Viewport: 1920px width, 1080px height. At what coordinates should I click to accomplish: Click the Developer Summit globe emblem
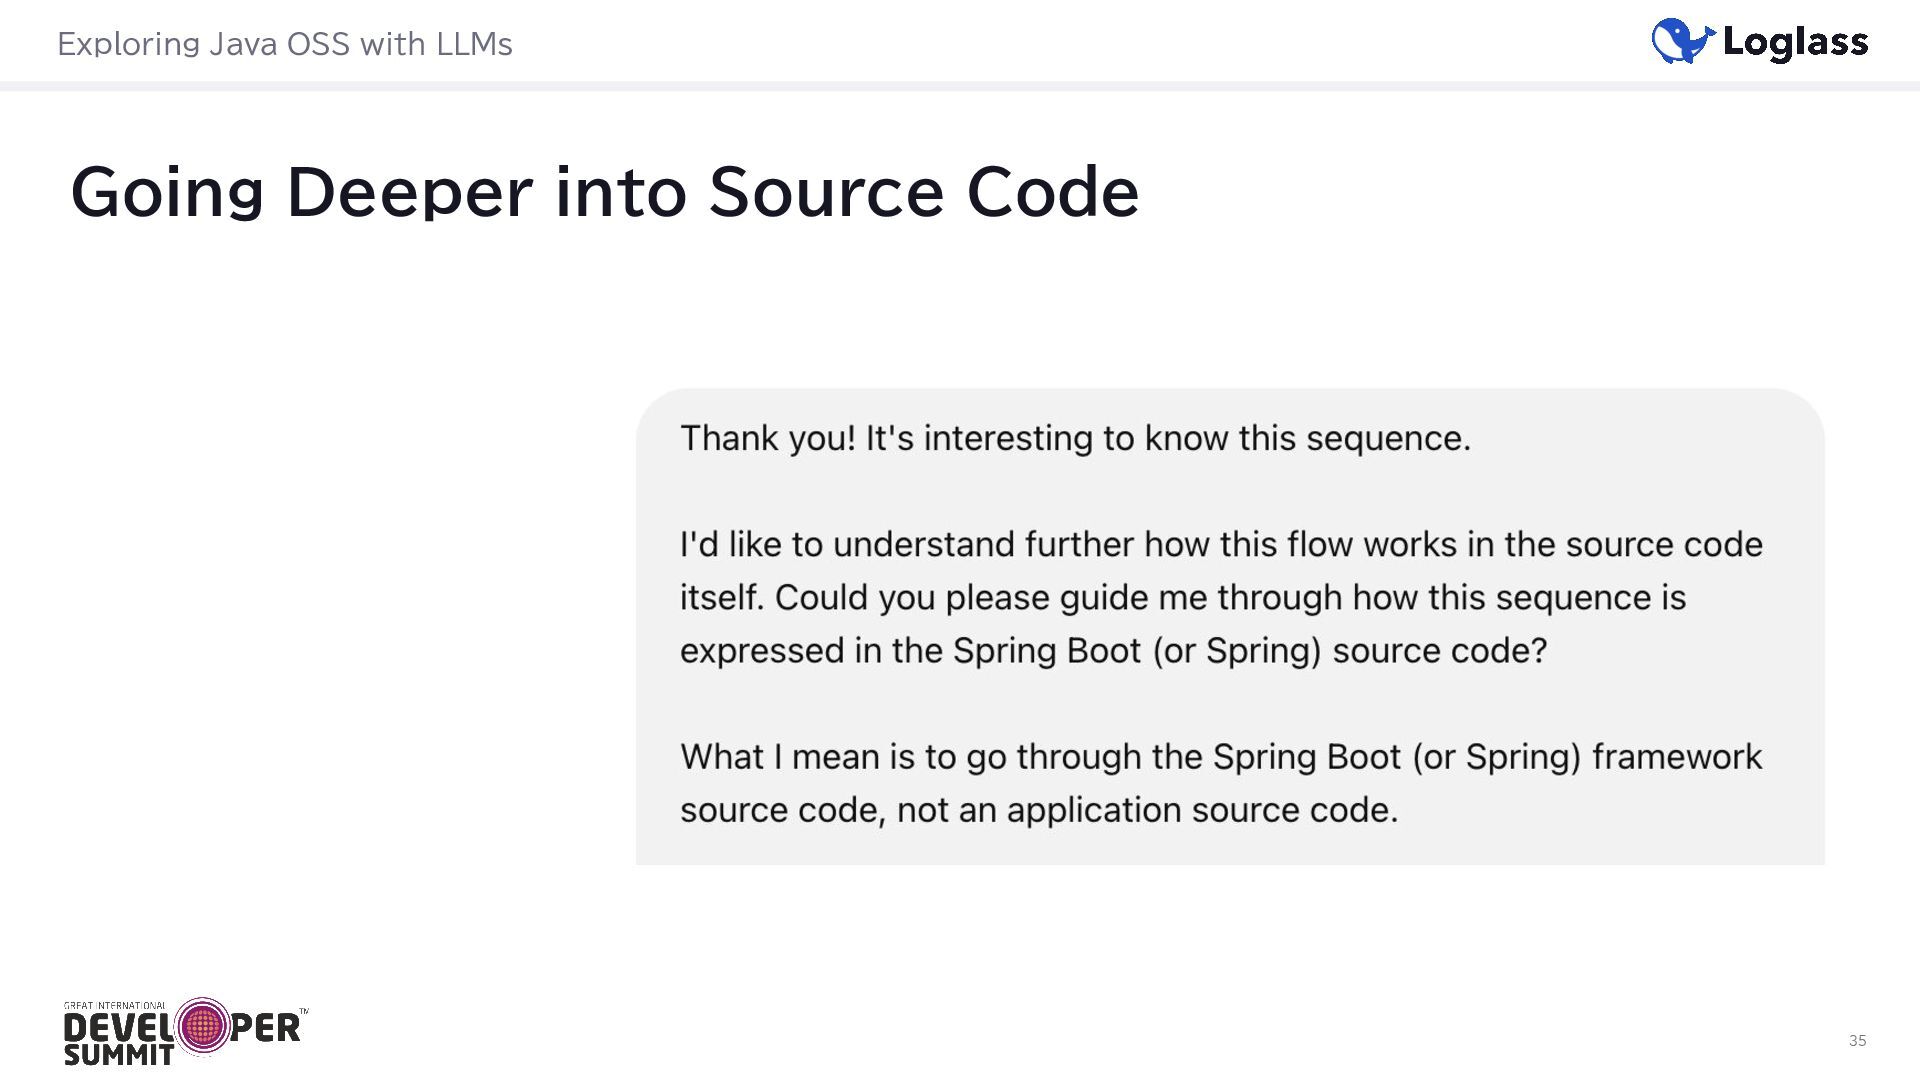pos(203,1026)
